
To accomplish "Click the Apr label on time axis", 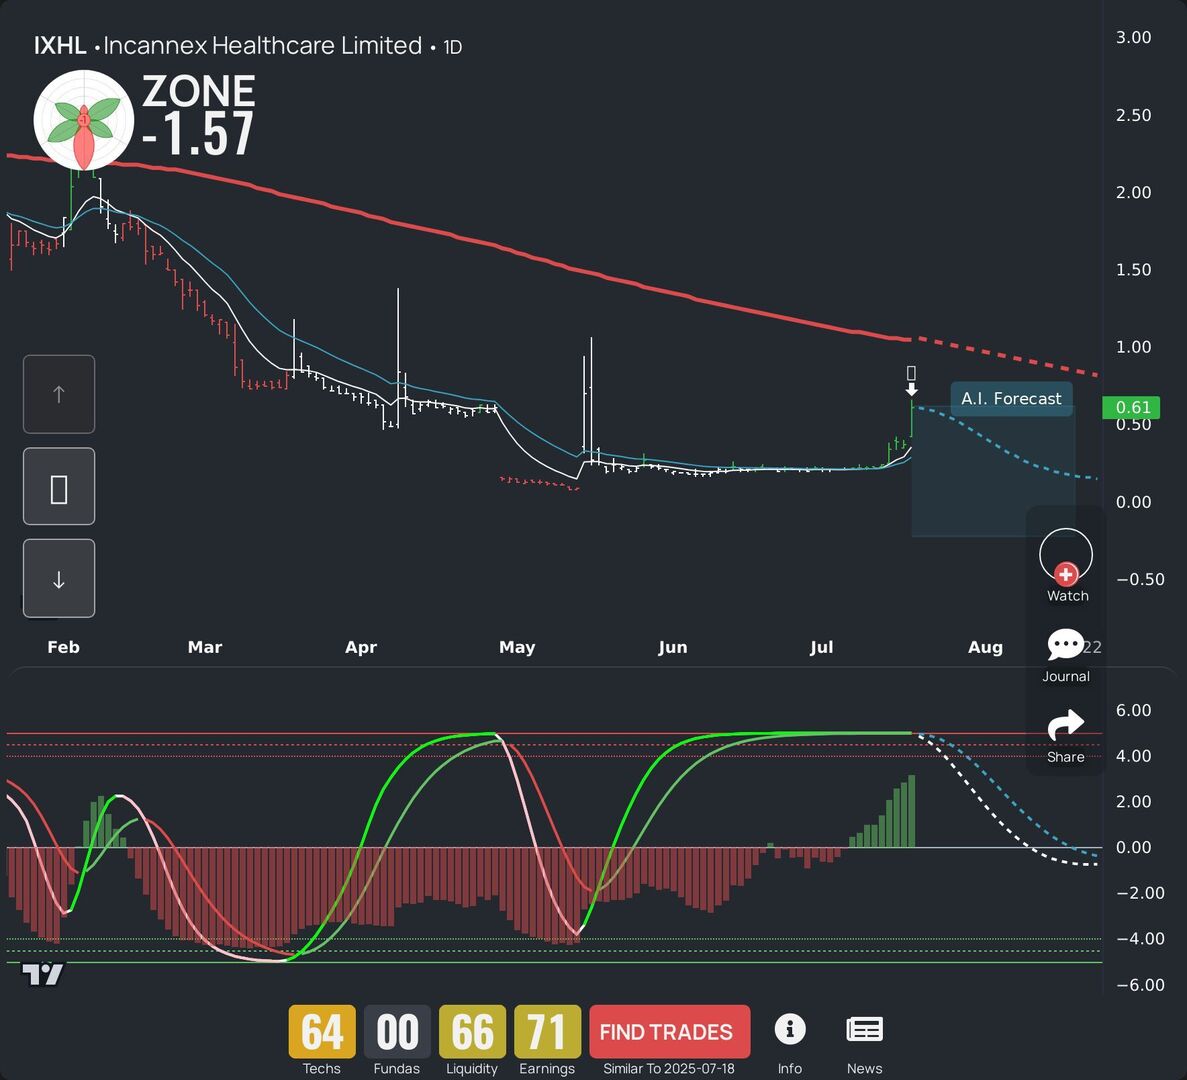I will (x=361, y=647).
